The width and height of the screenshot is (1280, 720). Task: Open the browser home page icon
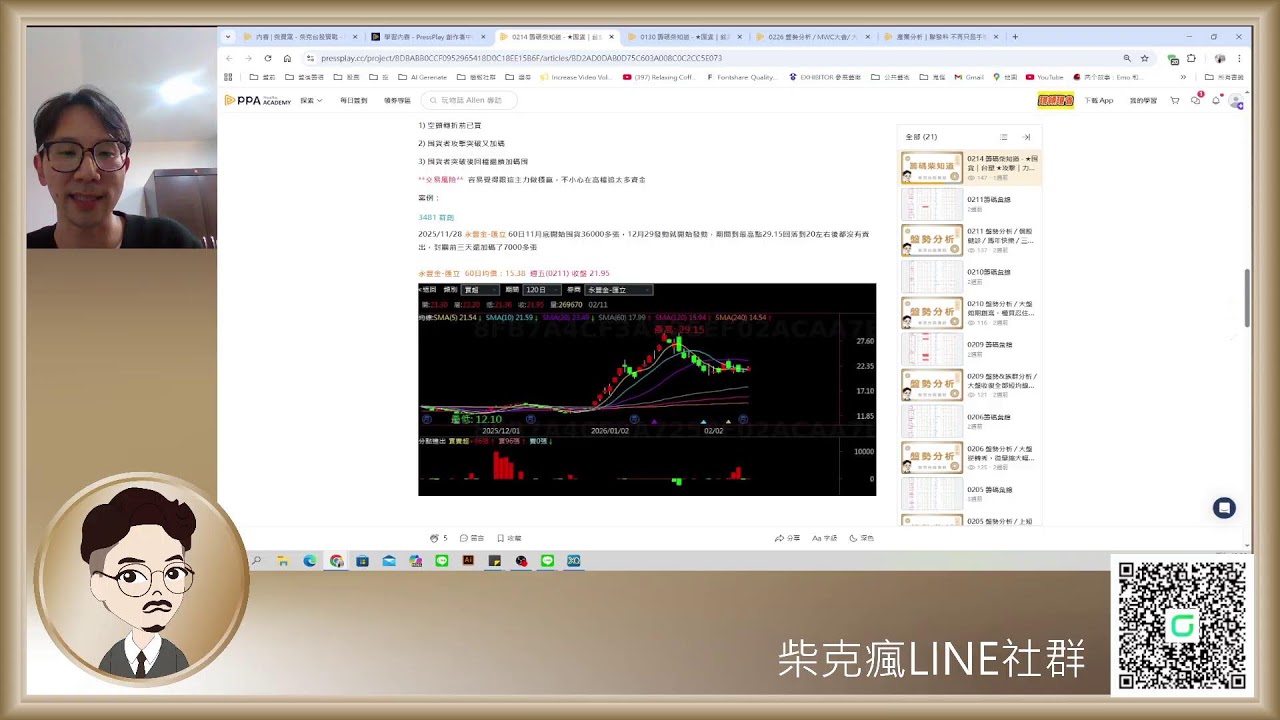[x=287, y=58]
